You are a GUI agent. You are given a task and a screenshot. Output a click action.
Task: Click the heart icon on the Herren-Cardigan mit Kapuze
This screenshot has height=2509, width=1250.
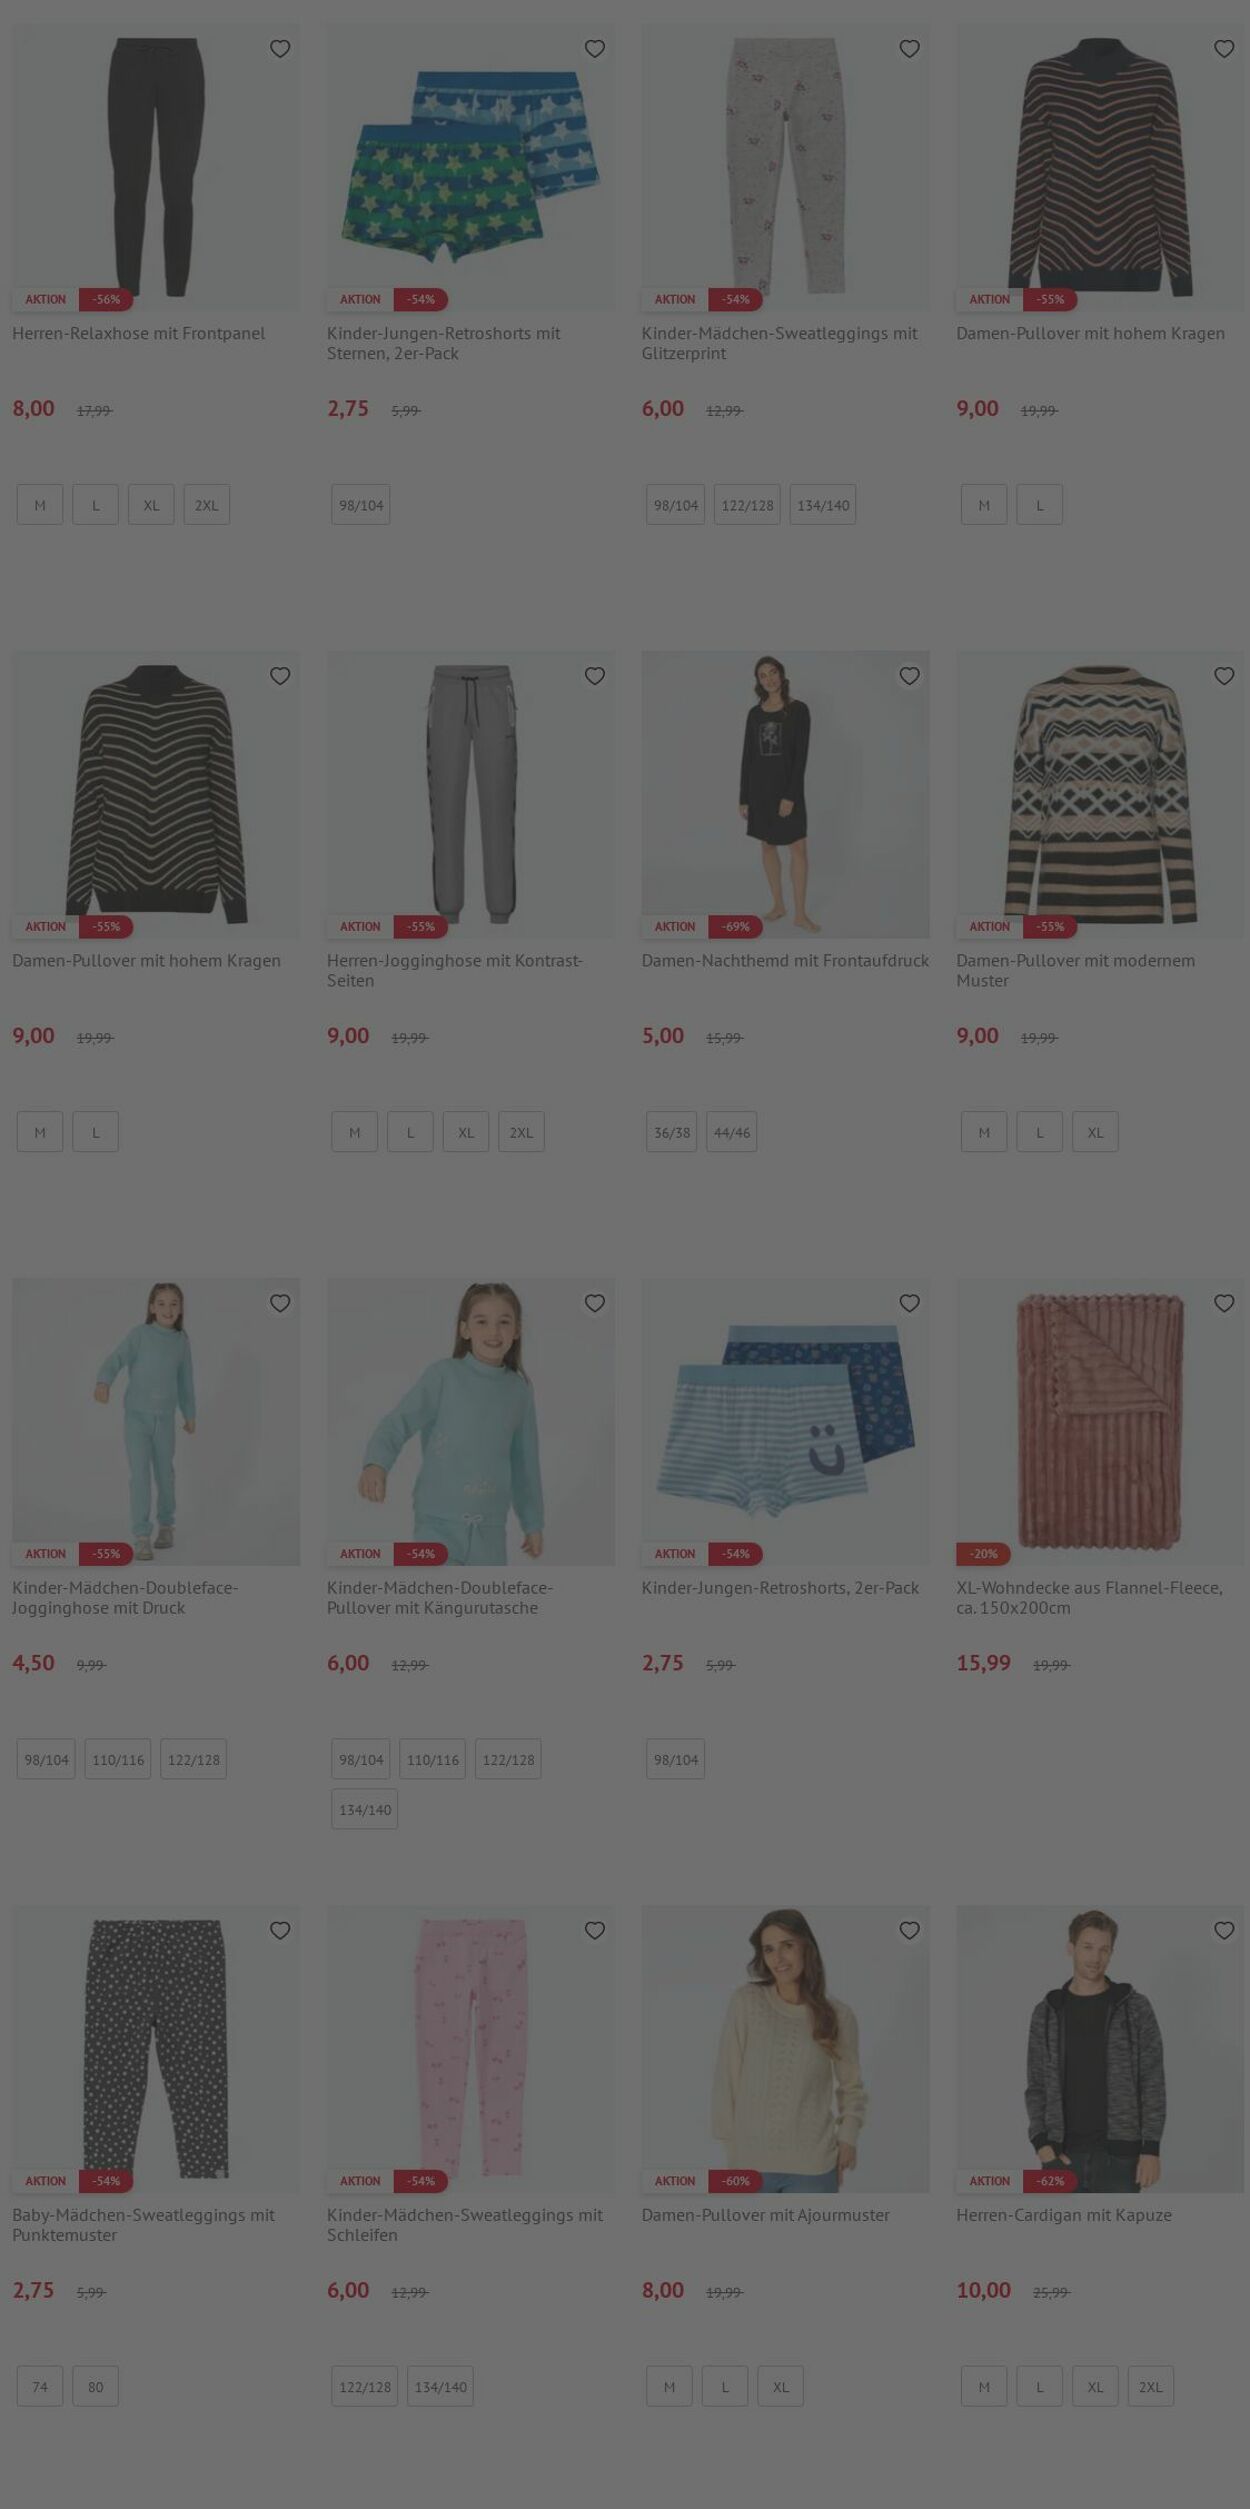pyautogui.click(x=1224, y=1930)
